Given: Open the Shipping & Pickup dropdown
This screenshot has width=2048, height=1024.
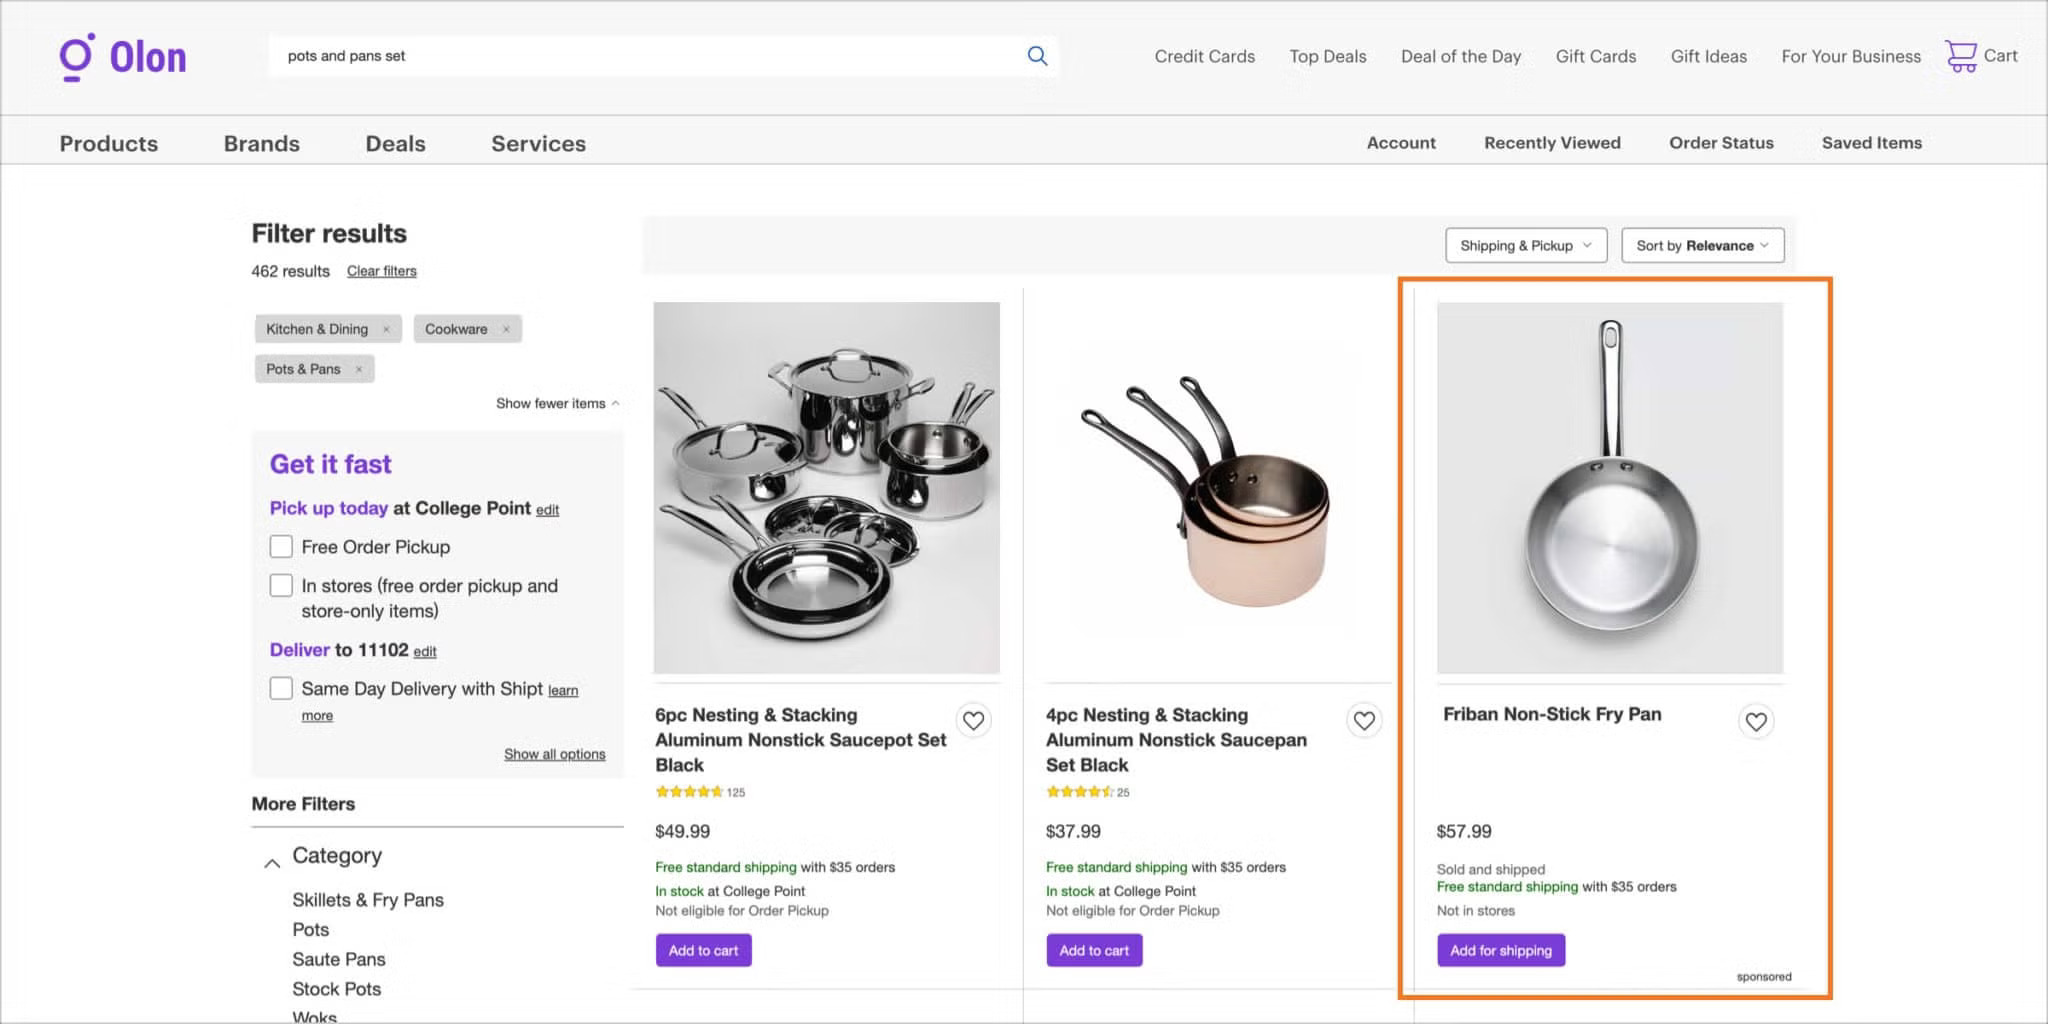Looking at the screenshot, I should click(x=1525, y=246).
